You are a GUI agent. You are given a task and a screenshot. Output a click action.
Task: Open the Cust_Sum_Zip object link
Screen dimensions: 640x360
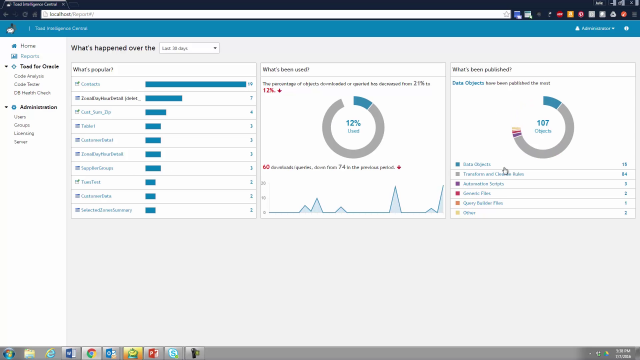pyautogui.click(x=96, y=112)
